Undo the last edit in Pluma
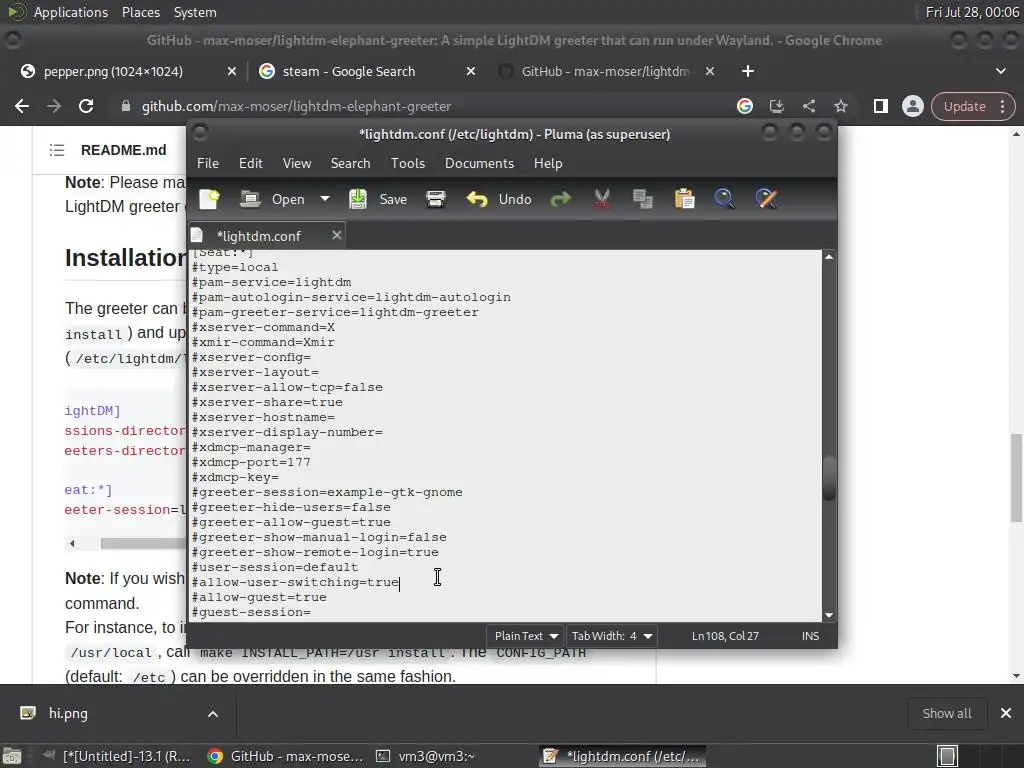Screen dimensions: 1024x768 (x=499, y=199)
